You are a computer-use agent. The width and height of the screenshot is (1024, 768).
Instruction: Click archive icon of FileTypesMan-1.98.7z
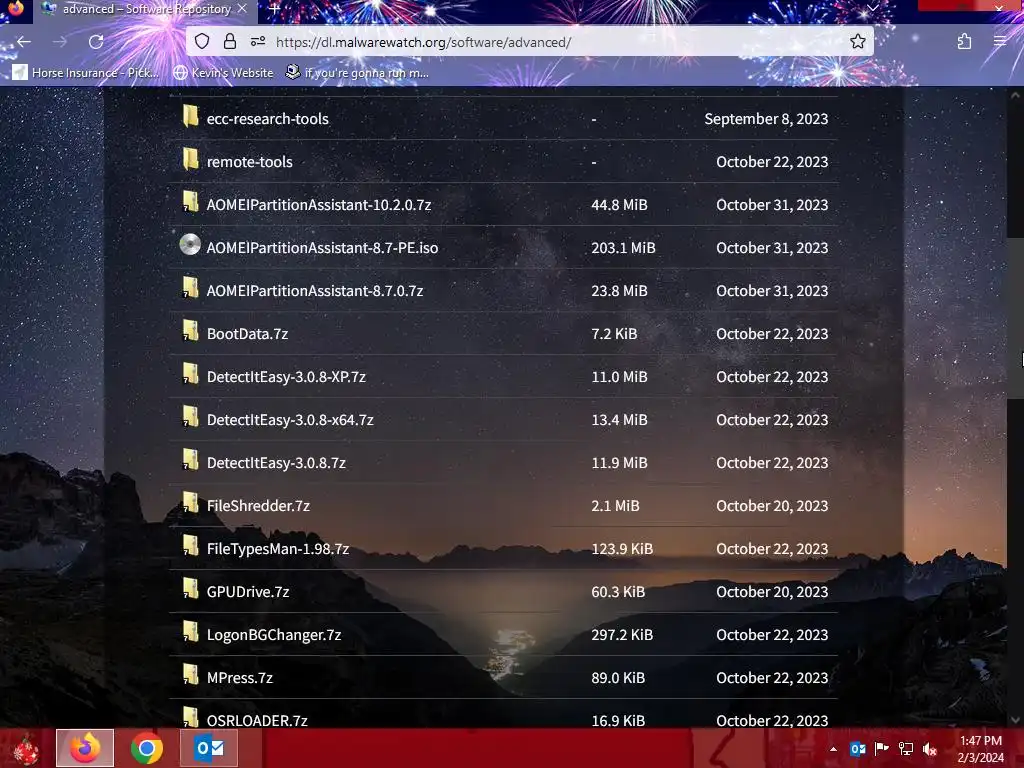pyautogui.click(x=190, y=547)
